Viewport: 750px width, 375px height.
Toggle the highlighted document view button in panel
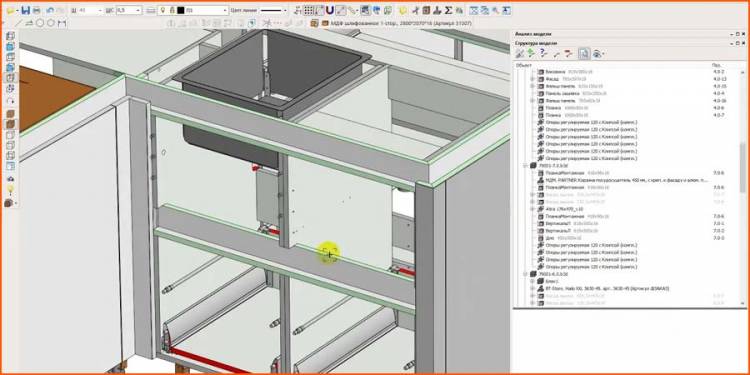pyautogui.click(x=583, y=54)
